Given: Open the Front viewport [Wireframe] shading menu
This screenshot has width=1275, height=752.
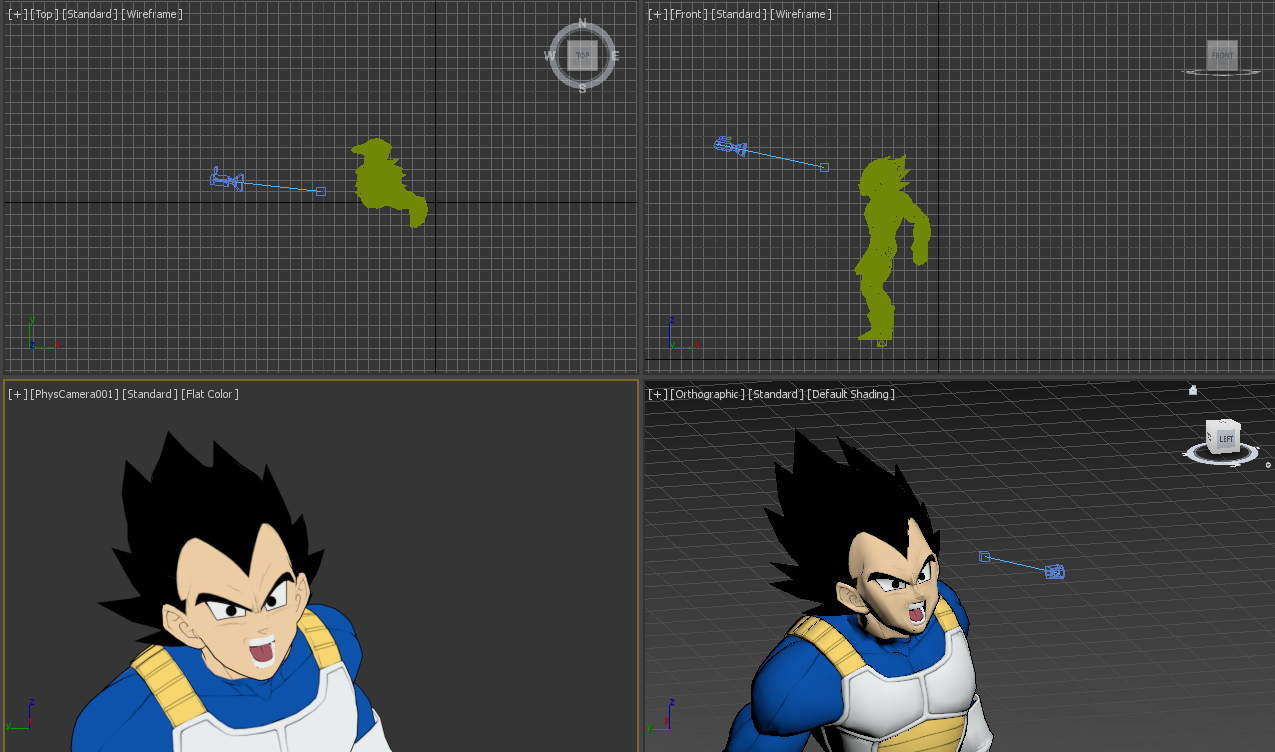Looking at the screenshot, I should click(x=801, y=14).
